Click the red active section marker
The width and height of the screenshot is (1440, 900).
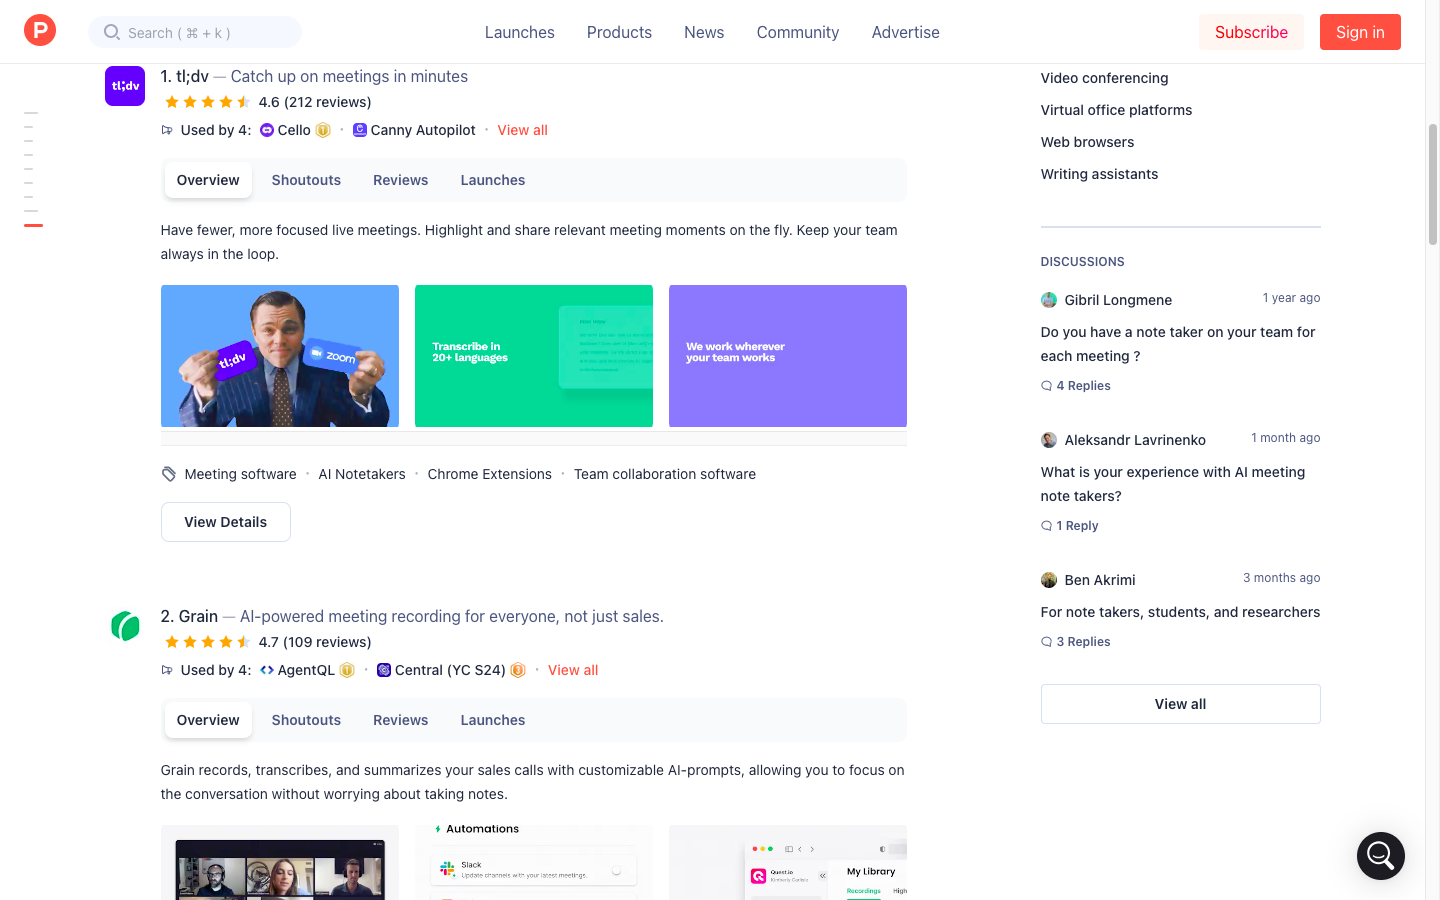pyautogui.click(x=33, y=225)
